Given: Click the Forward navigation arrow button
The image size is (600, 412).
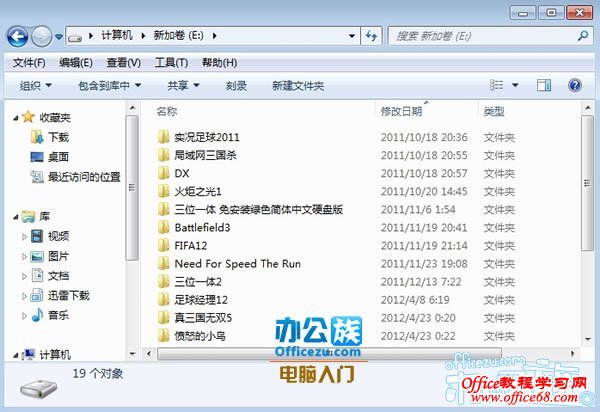Looking at the screenshot, I should 41,37.
